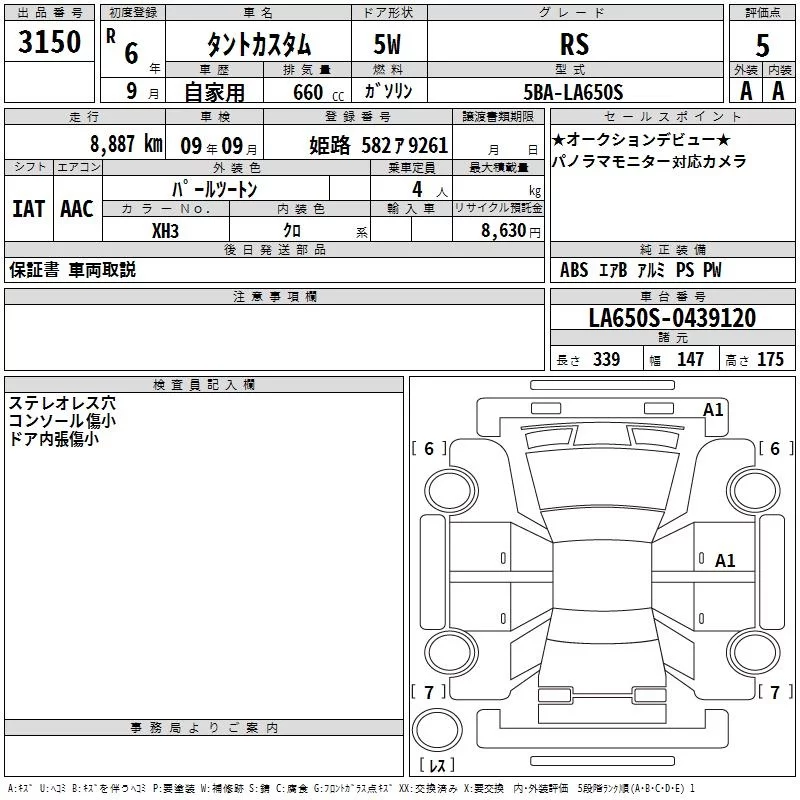Click the A1 mark on the side door
Viewport: 800px width, 800px height.
[x=725, y=561]
